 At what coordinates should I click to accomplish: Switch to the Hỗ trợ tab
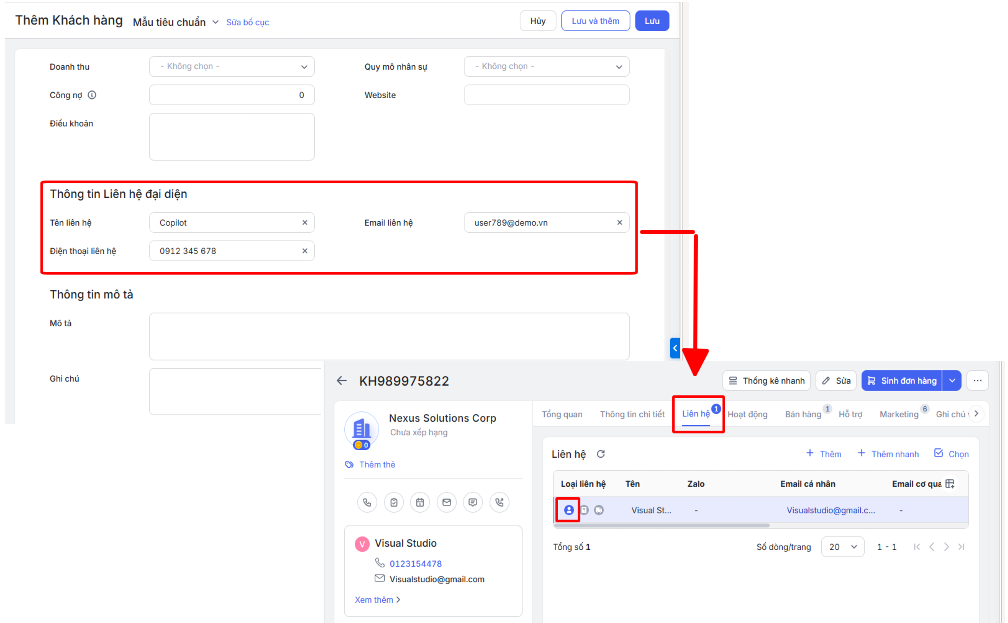(850, 414)
